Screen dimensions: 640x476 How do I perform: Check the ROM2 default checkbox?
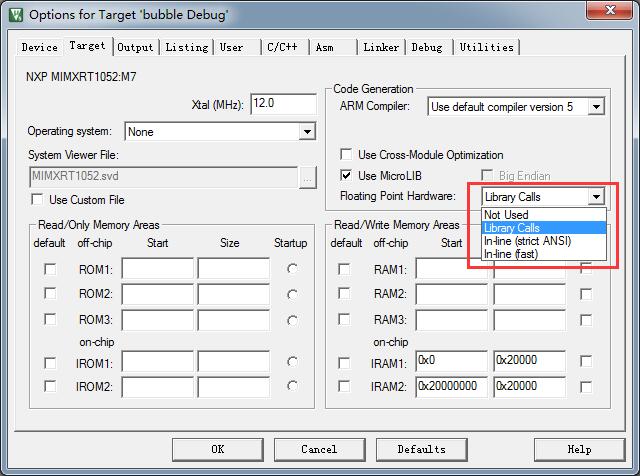pyautogui.click(x=50, y=294)
